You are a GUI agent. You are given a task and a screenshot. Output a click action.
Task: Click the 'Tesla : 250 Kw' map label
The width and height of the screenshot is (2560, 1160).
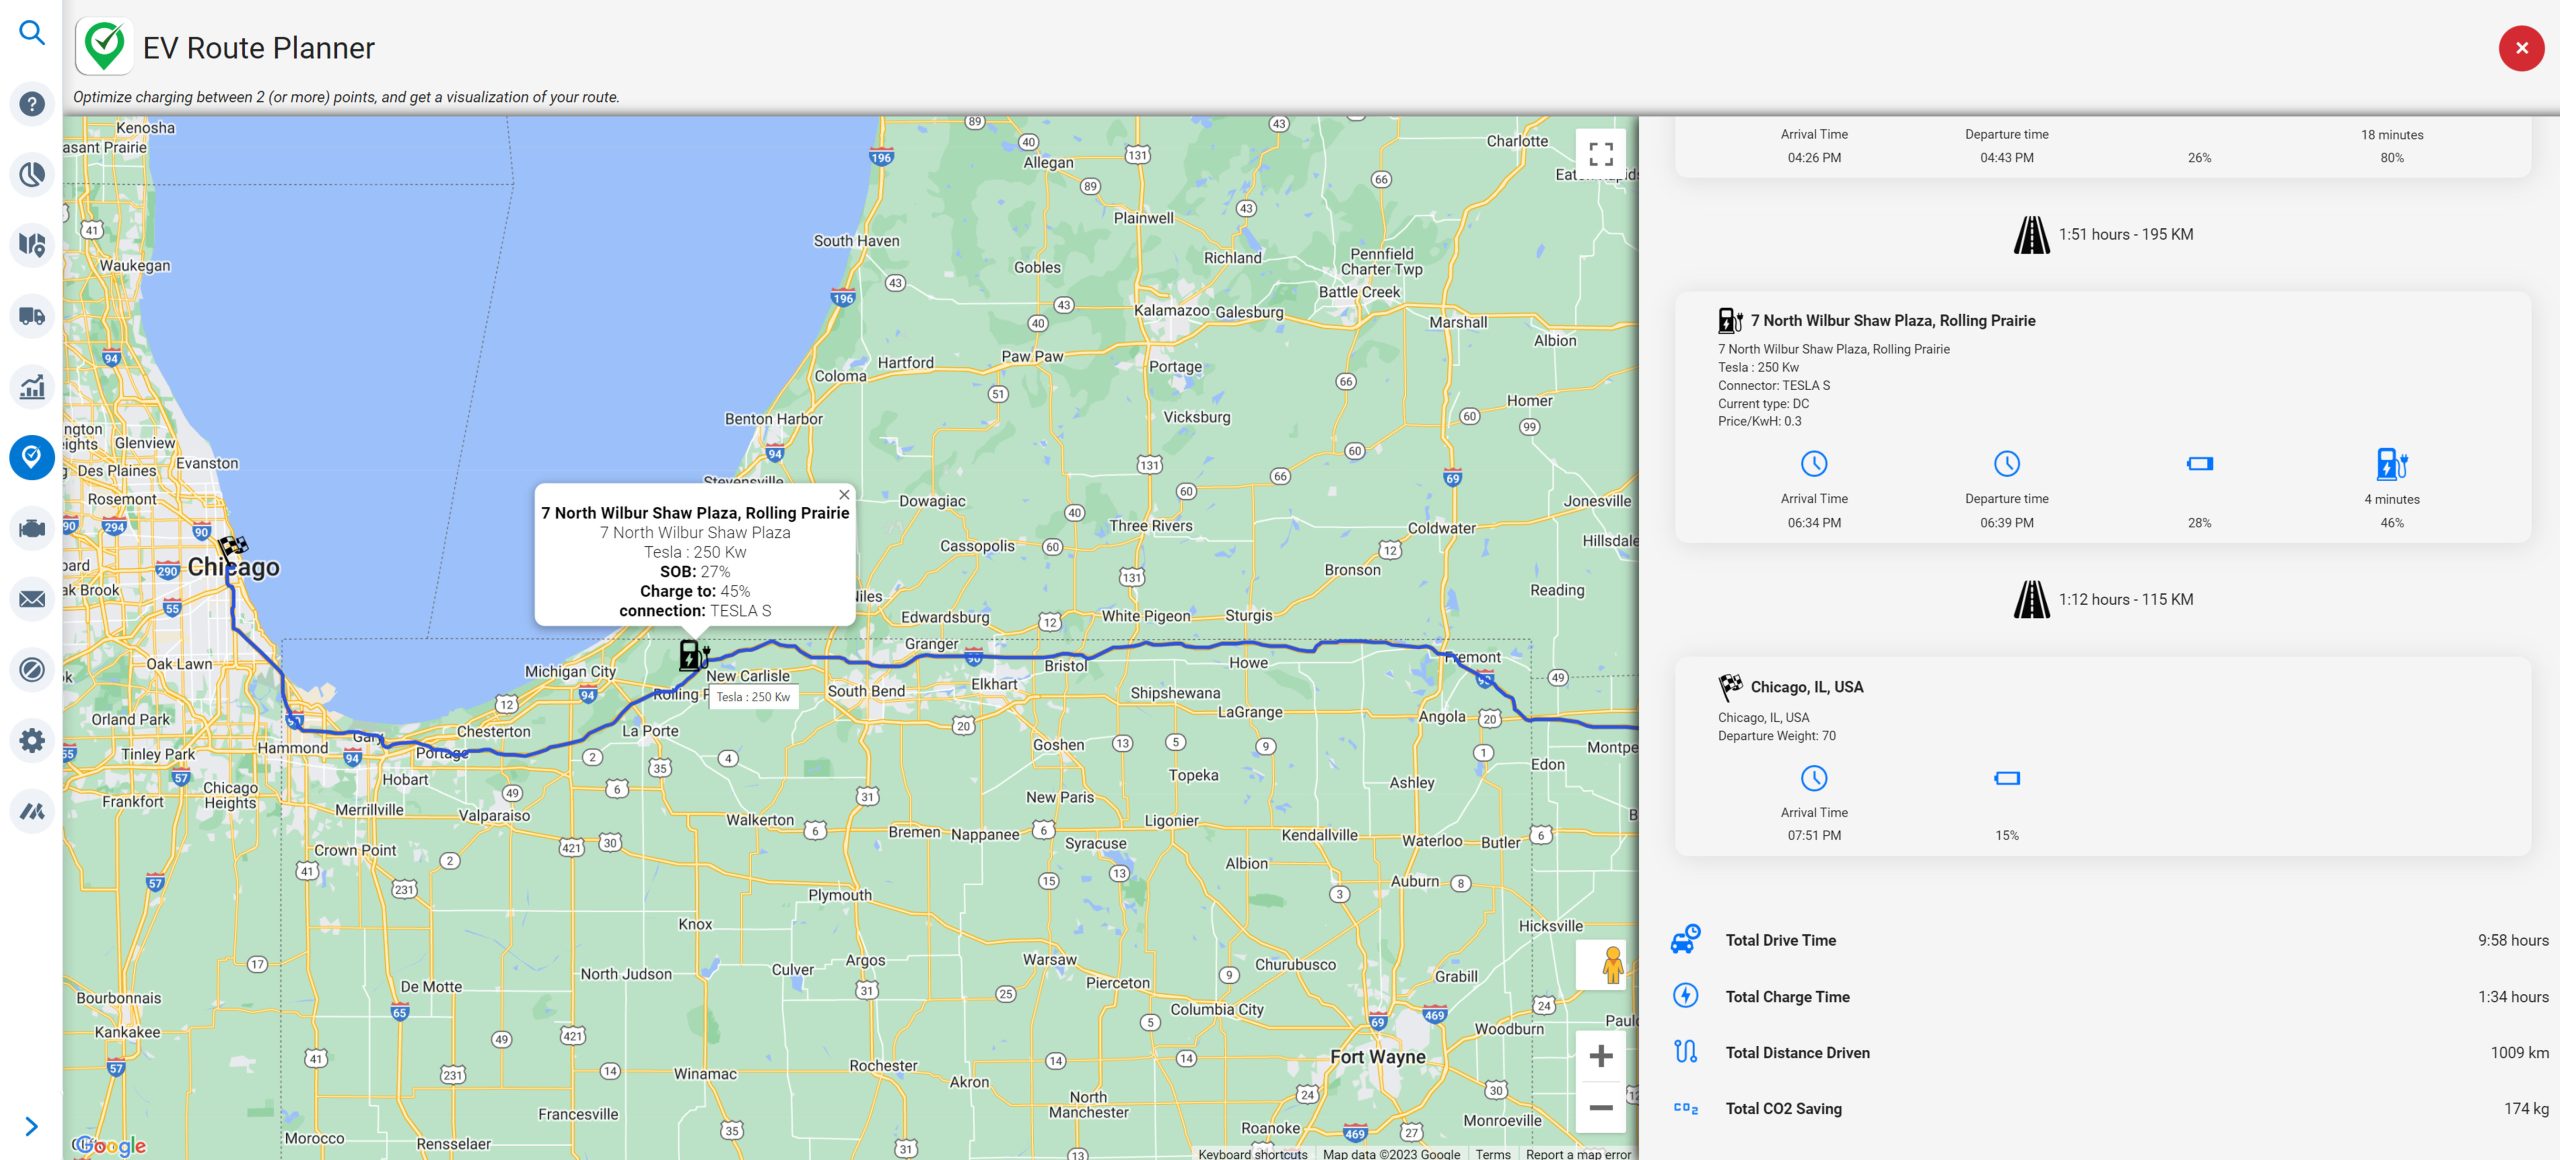[x=753, y=697]
